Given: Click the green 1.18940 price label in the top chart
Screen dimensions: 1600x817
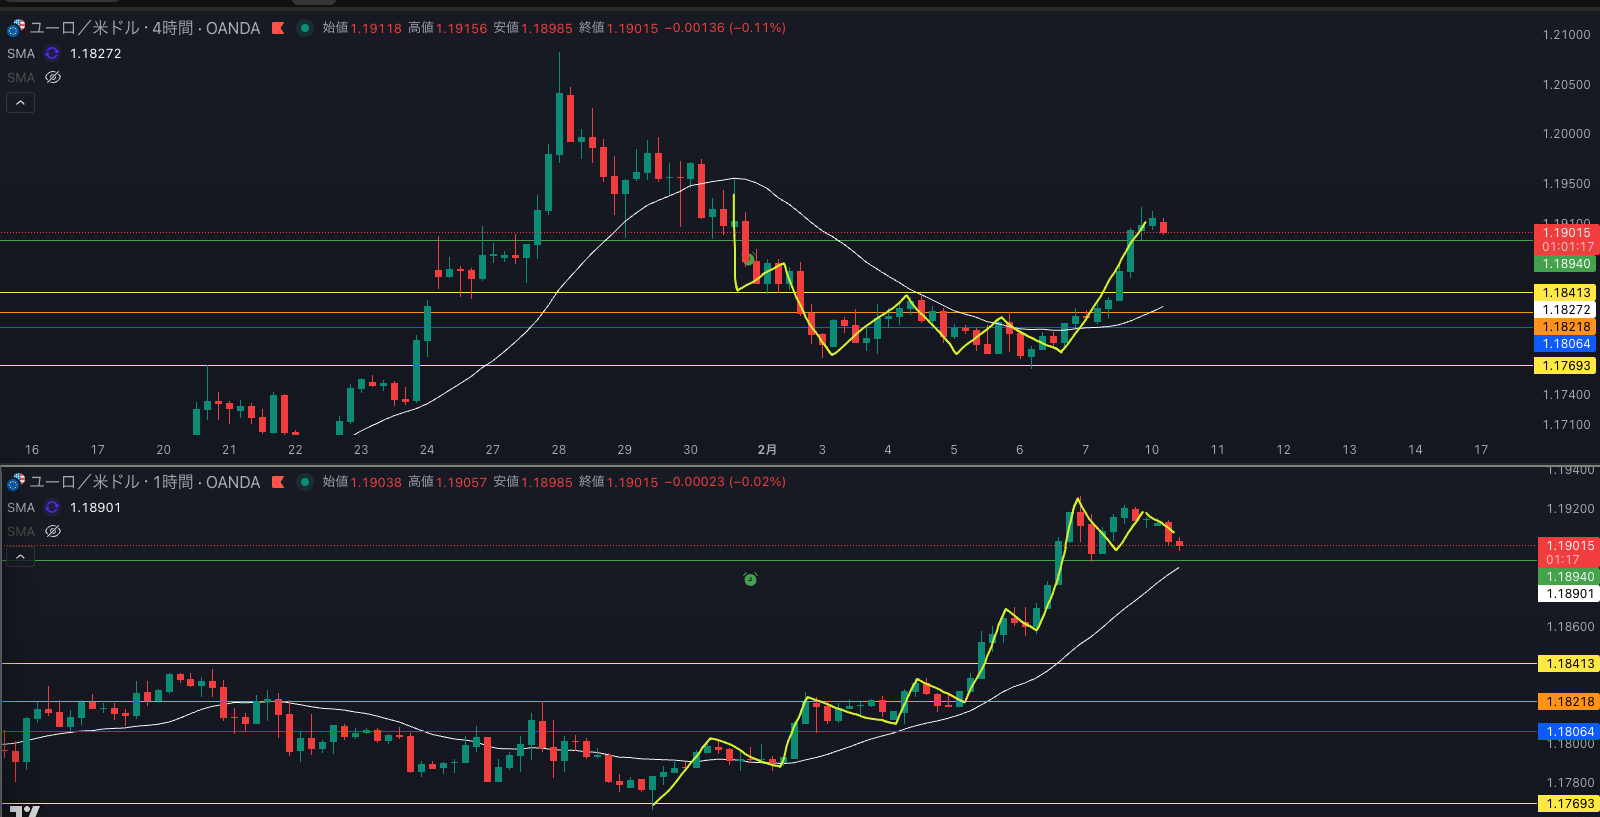Looking at the screenshot, I should (1565, 264).
